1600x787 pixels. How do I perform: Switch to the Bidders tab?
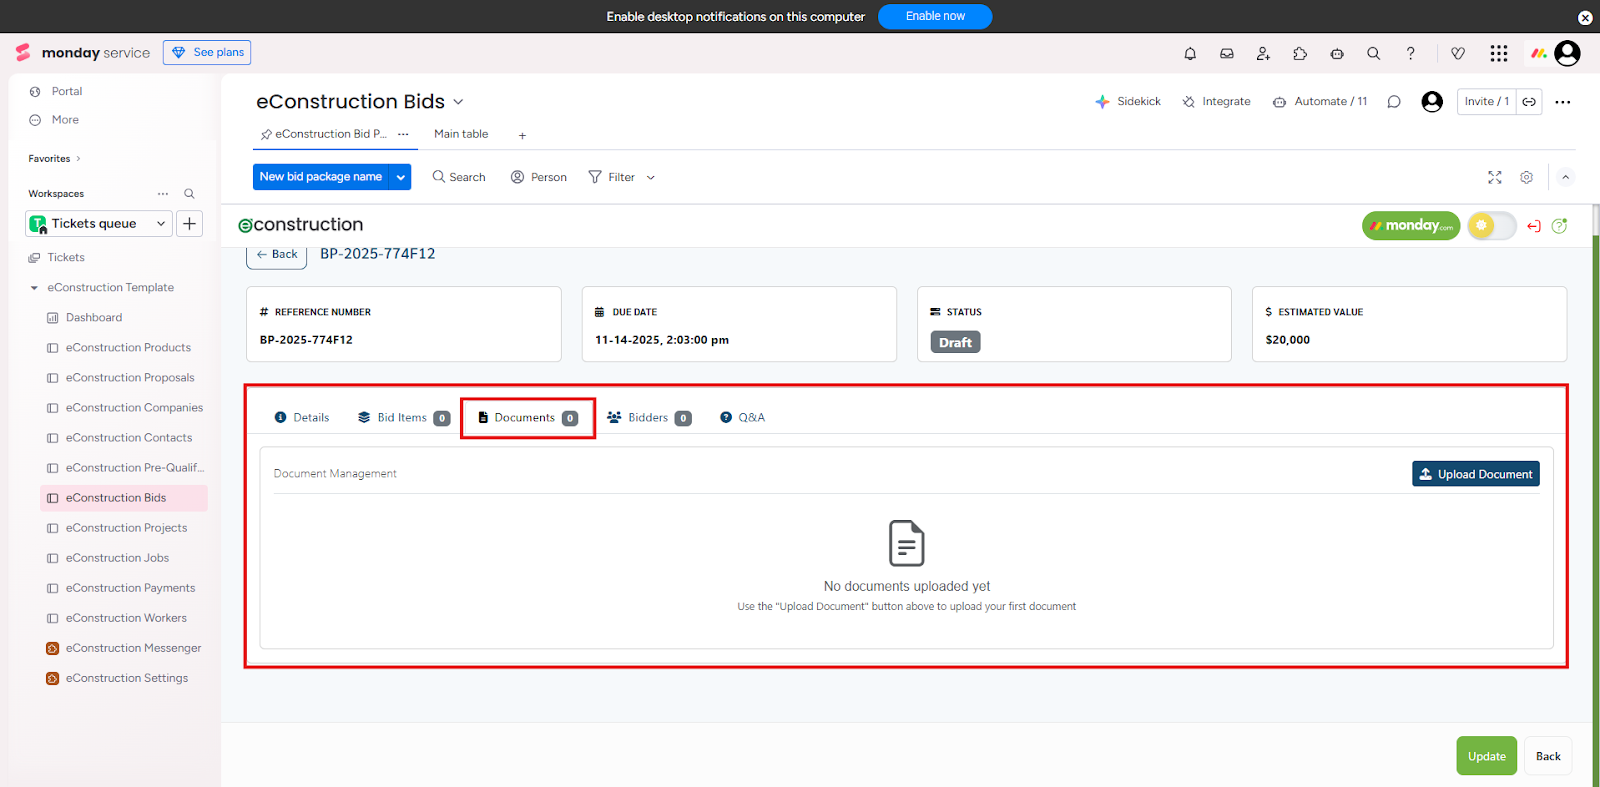click(x=648, y=418)
